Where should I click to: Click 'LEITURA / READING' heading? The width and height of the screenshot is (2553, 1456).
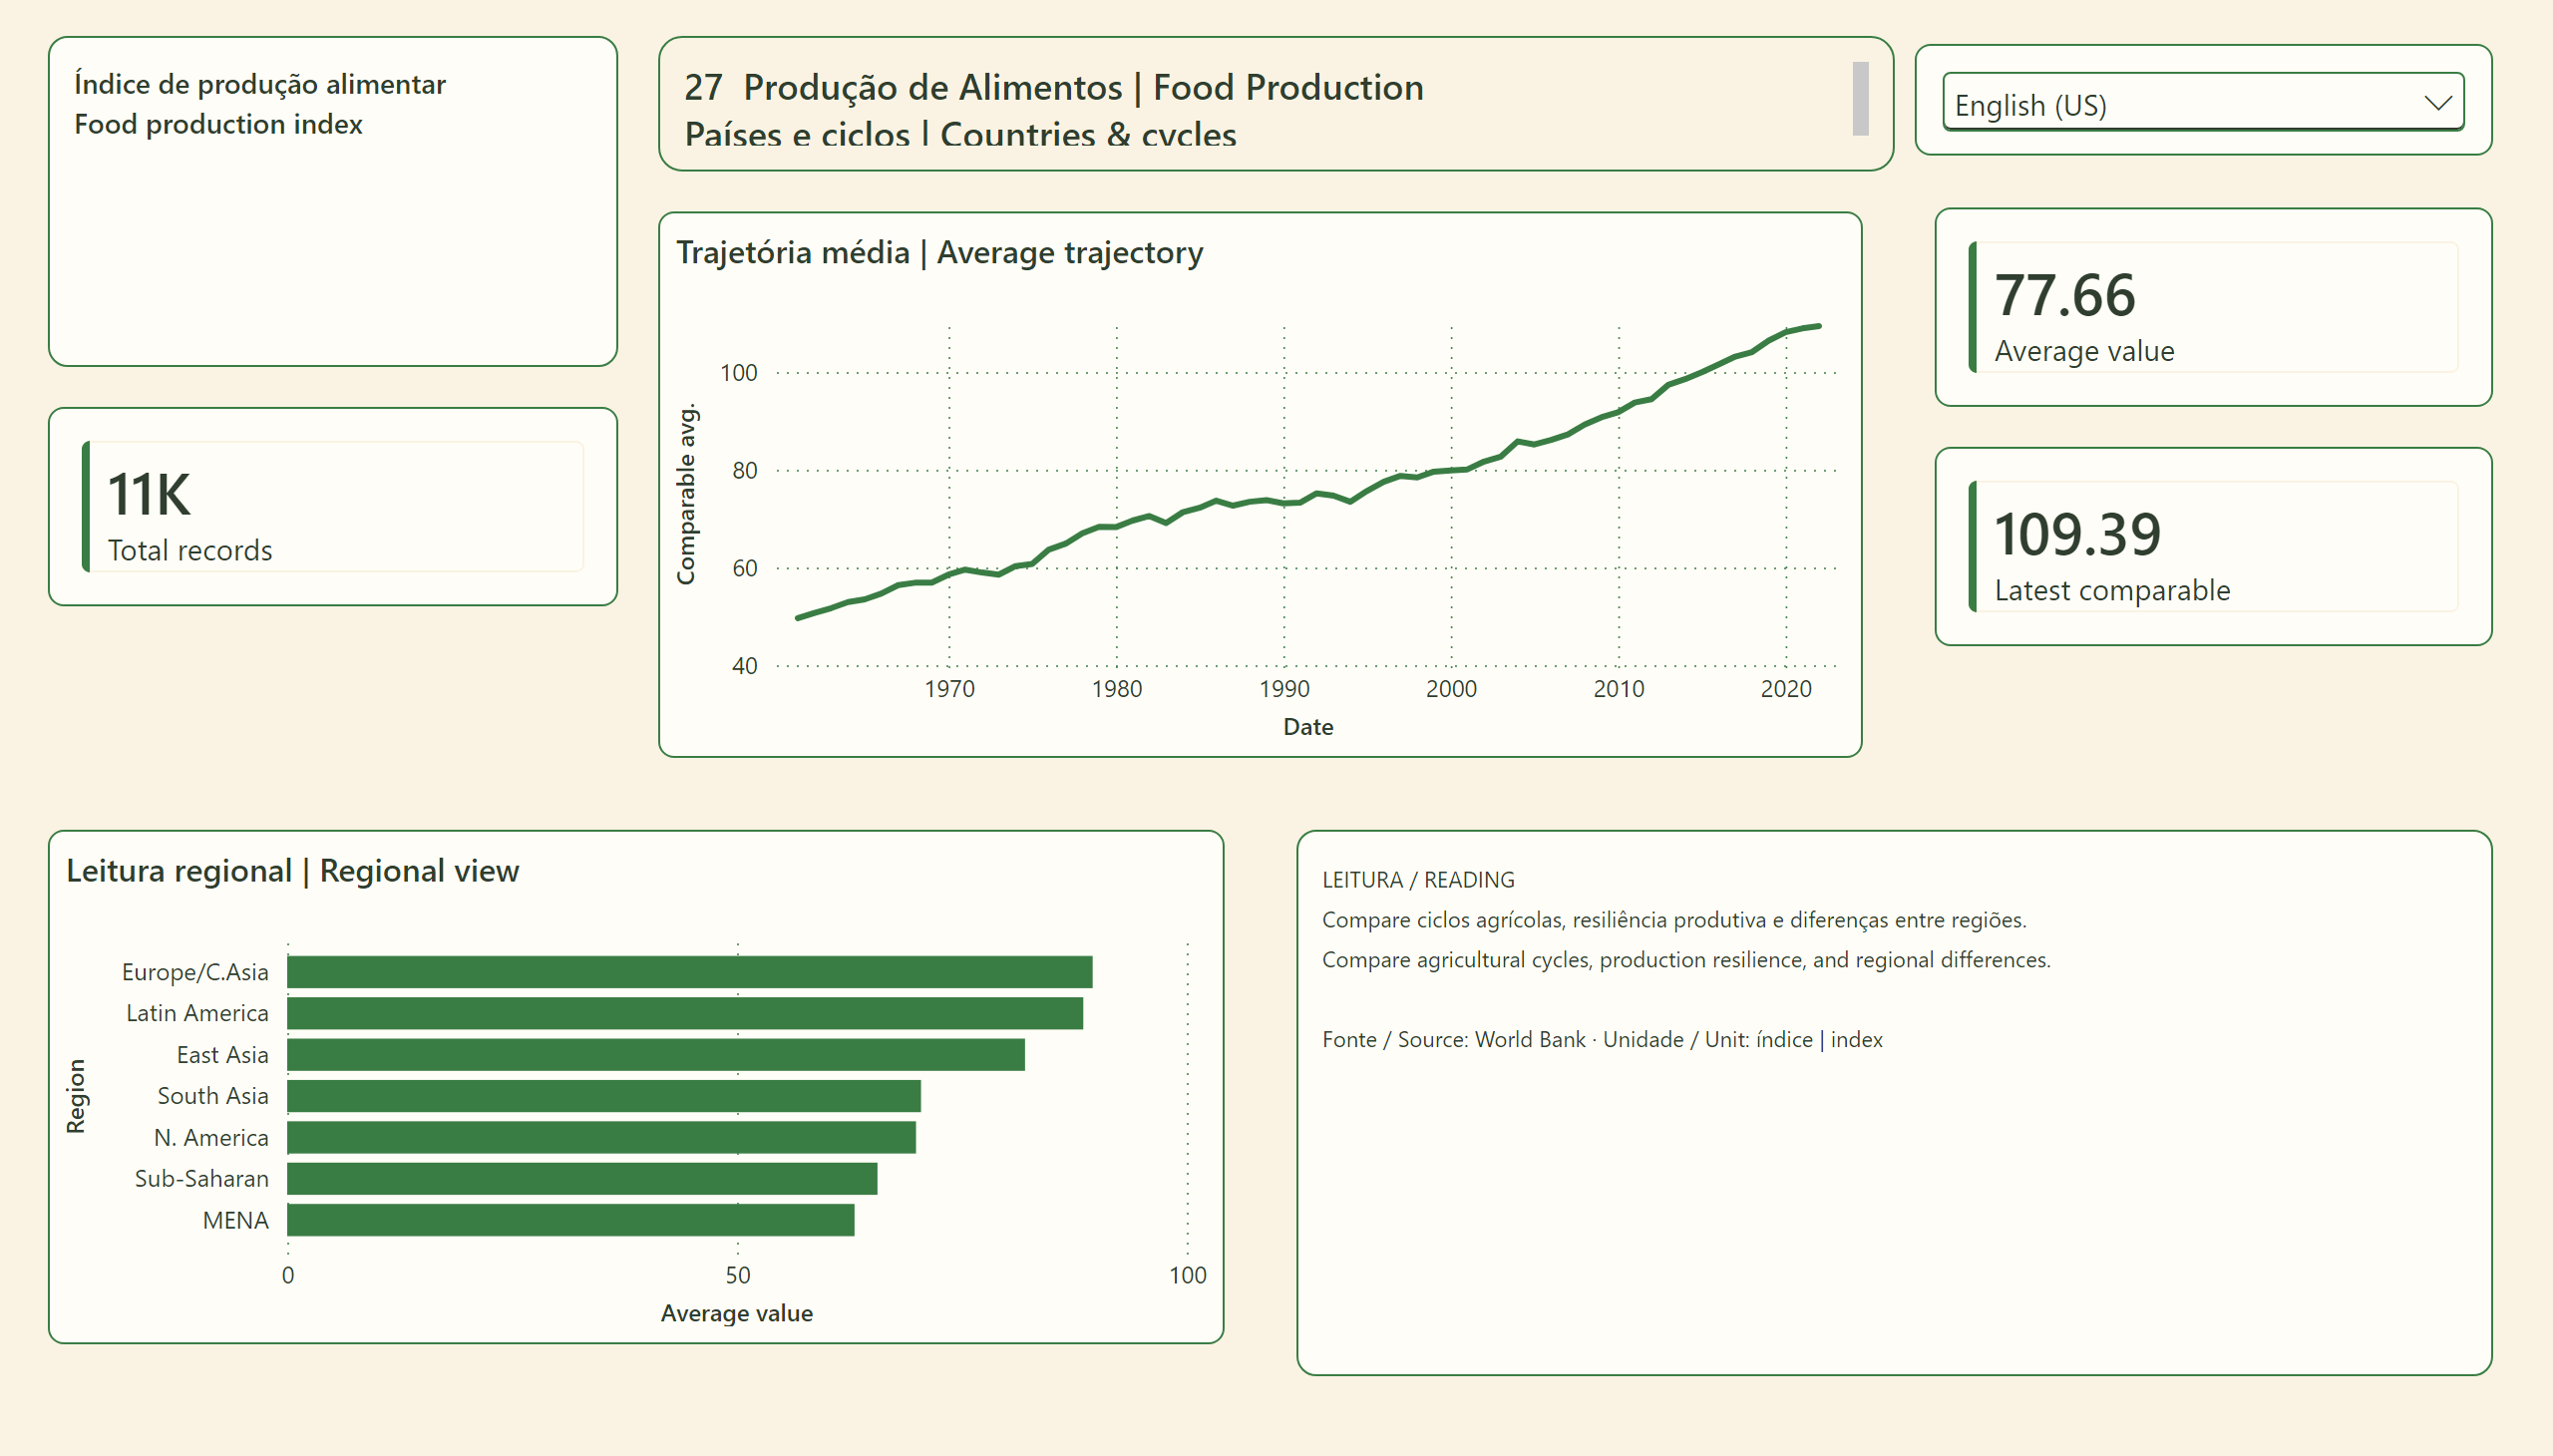(x=1418, y=880)
